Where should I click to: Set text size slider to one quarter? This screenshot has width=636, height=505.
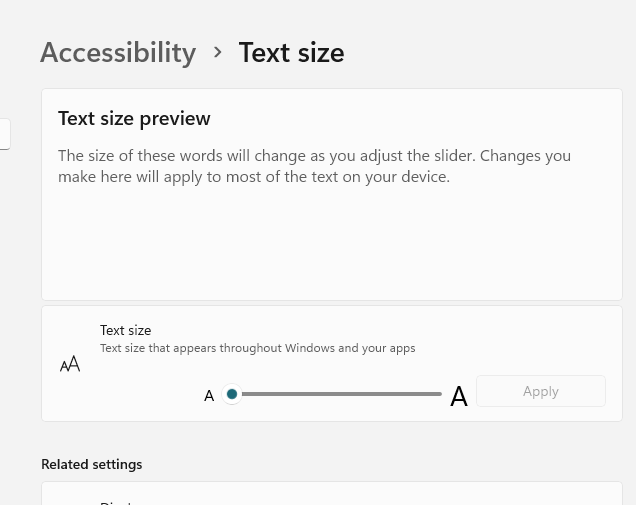pos(284,394)
